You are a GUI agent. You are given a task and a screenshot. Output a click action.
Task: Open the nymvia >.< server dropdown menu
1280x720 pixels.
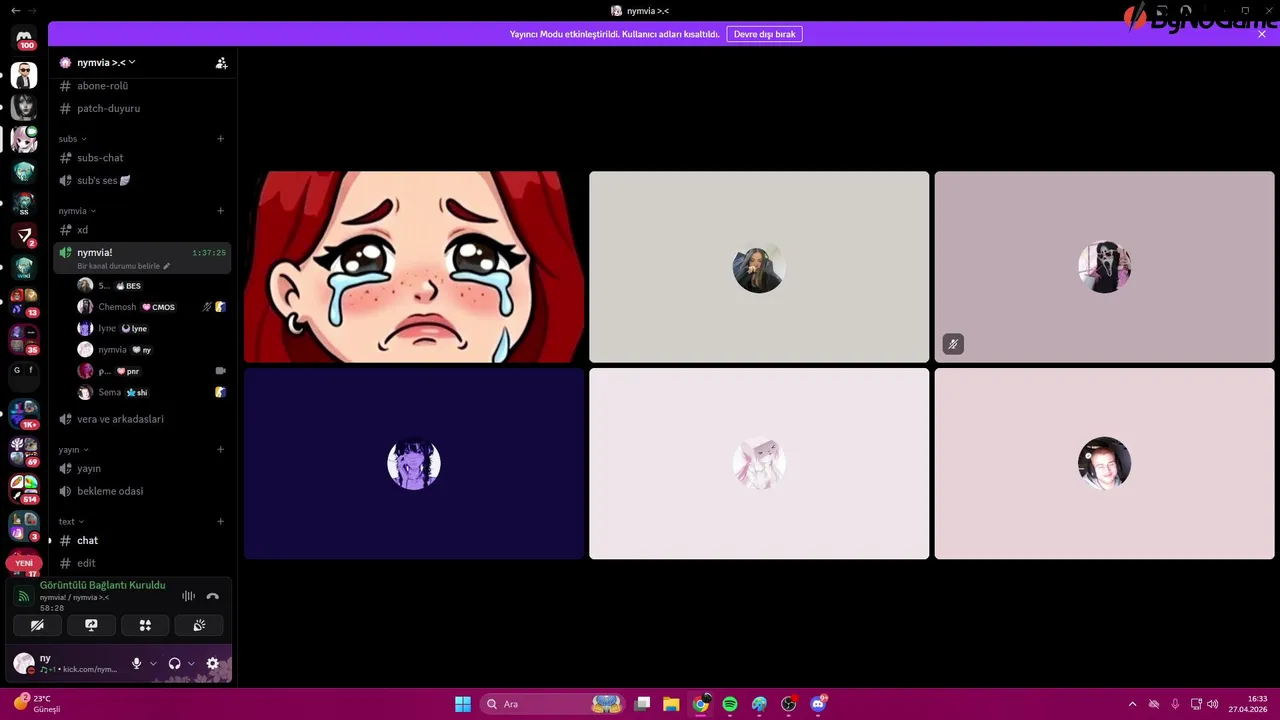click(106, 62)
